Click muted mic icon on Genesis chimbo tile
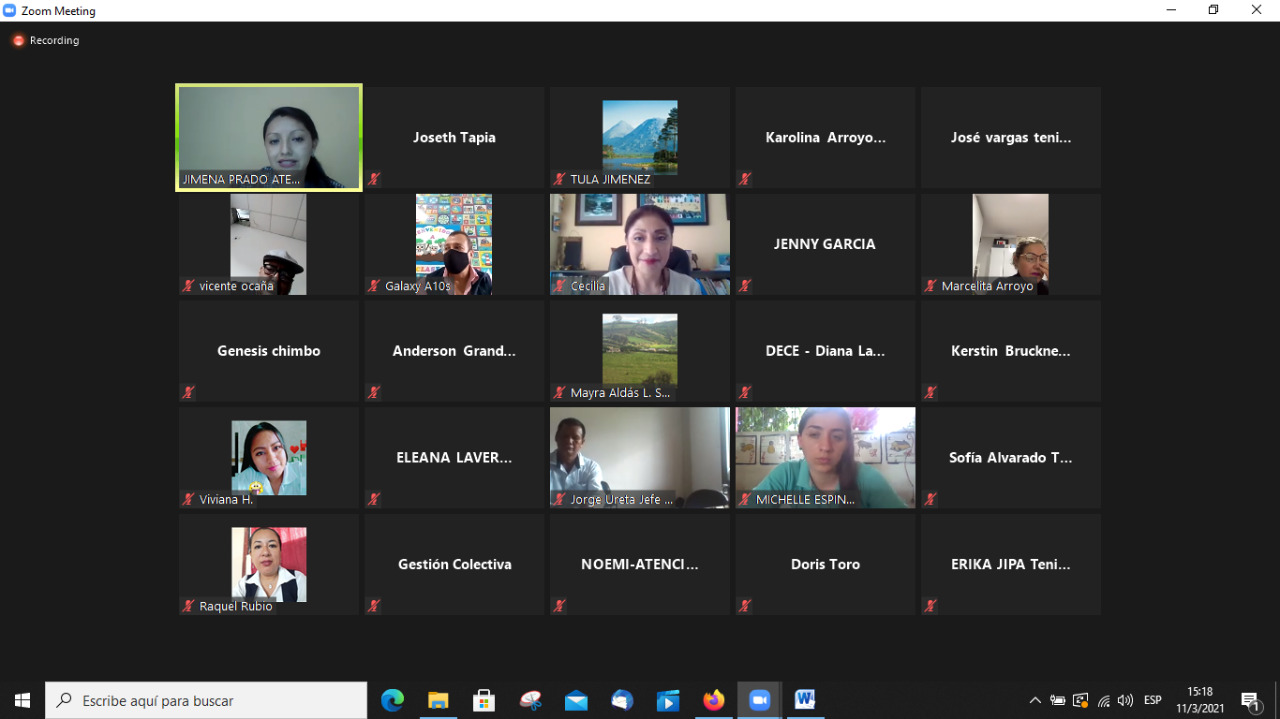This screenshot has width=1280, height=719. tap(188, 393)
